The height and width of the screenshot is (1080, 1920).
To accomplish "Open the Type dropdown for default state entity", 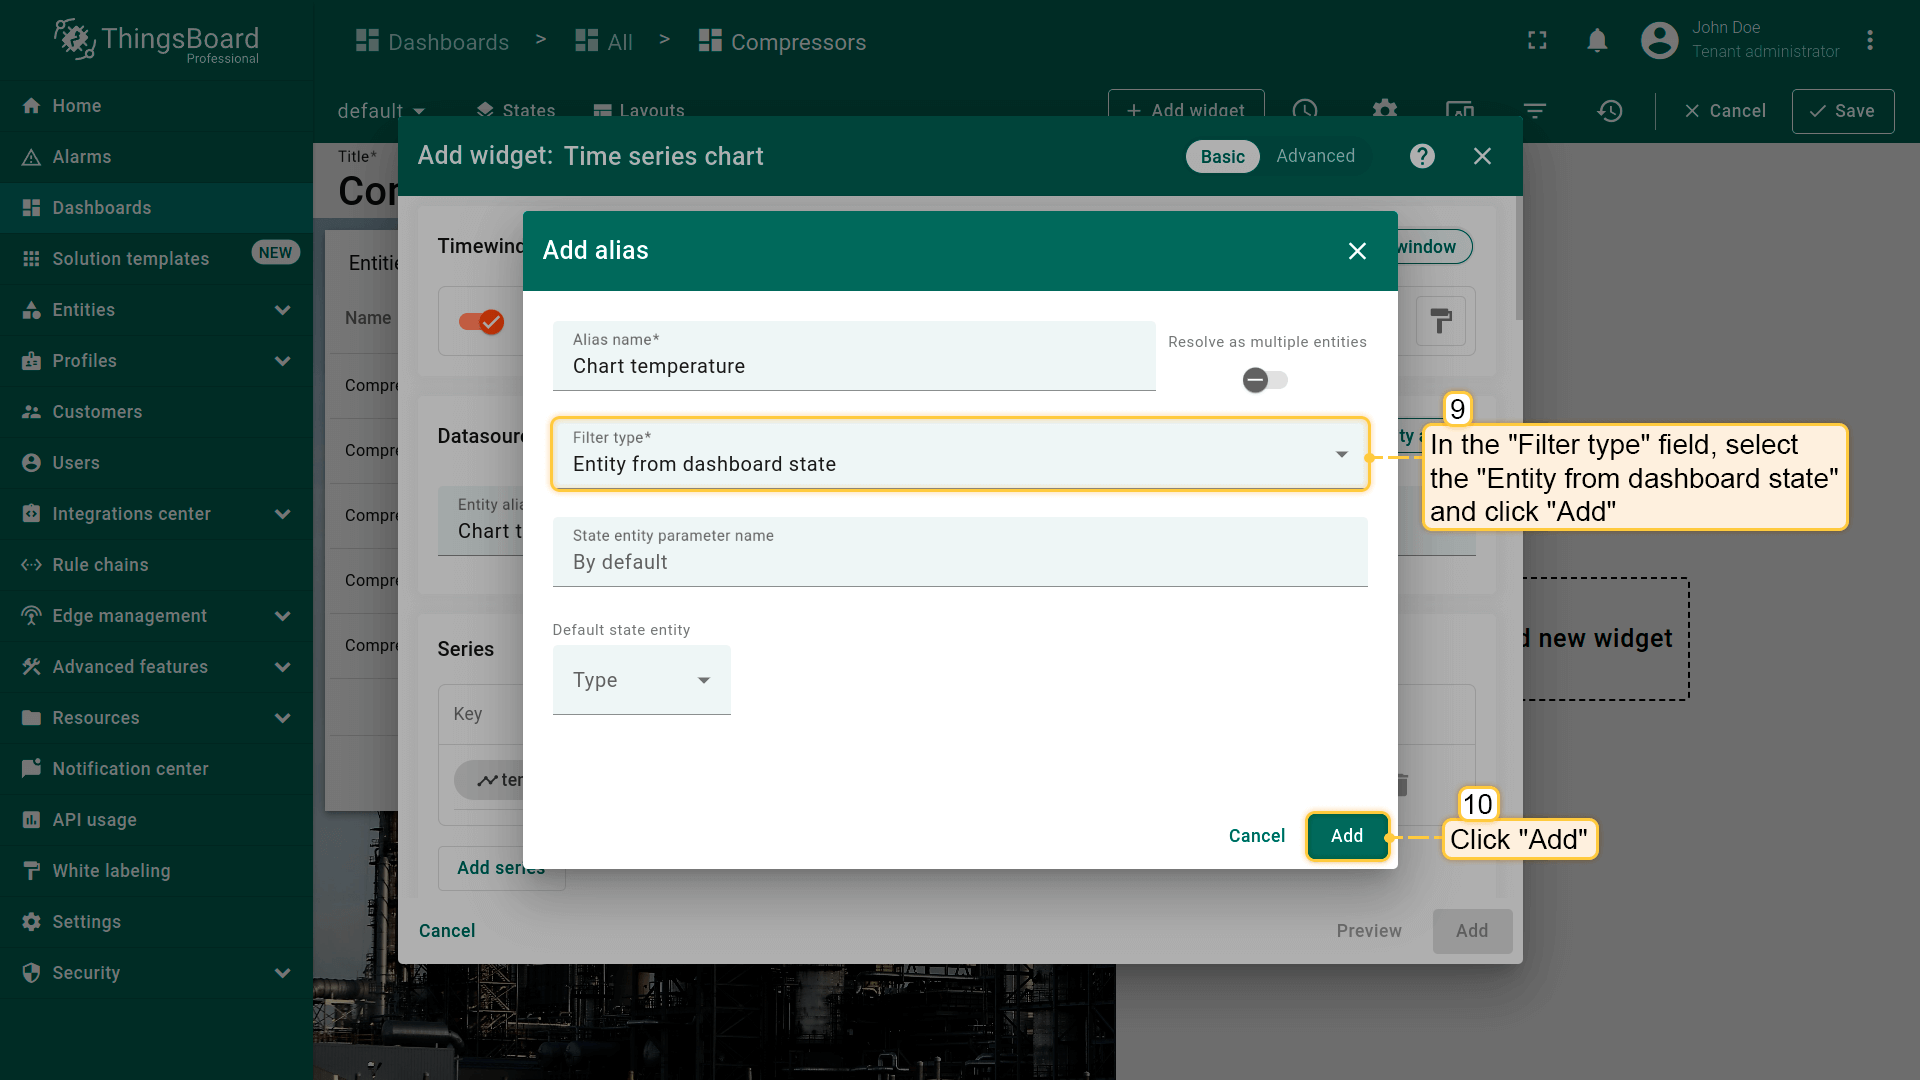I will pyautogui.click(x=641, y=680).
